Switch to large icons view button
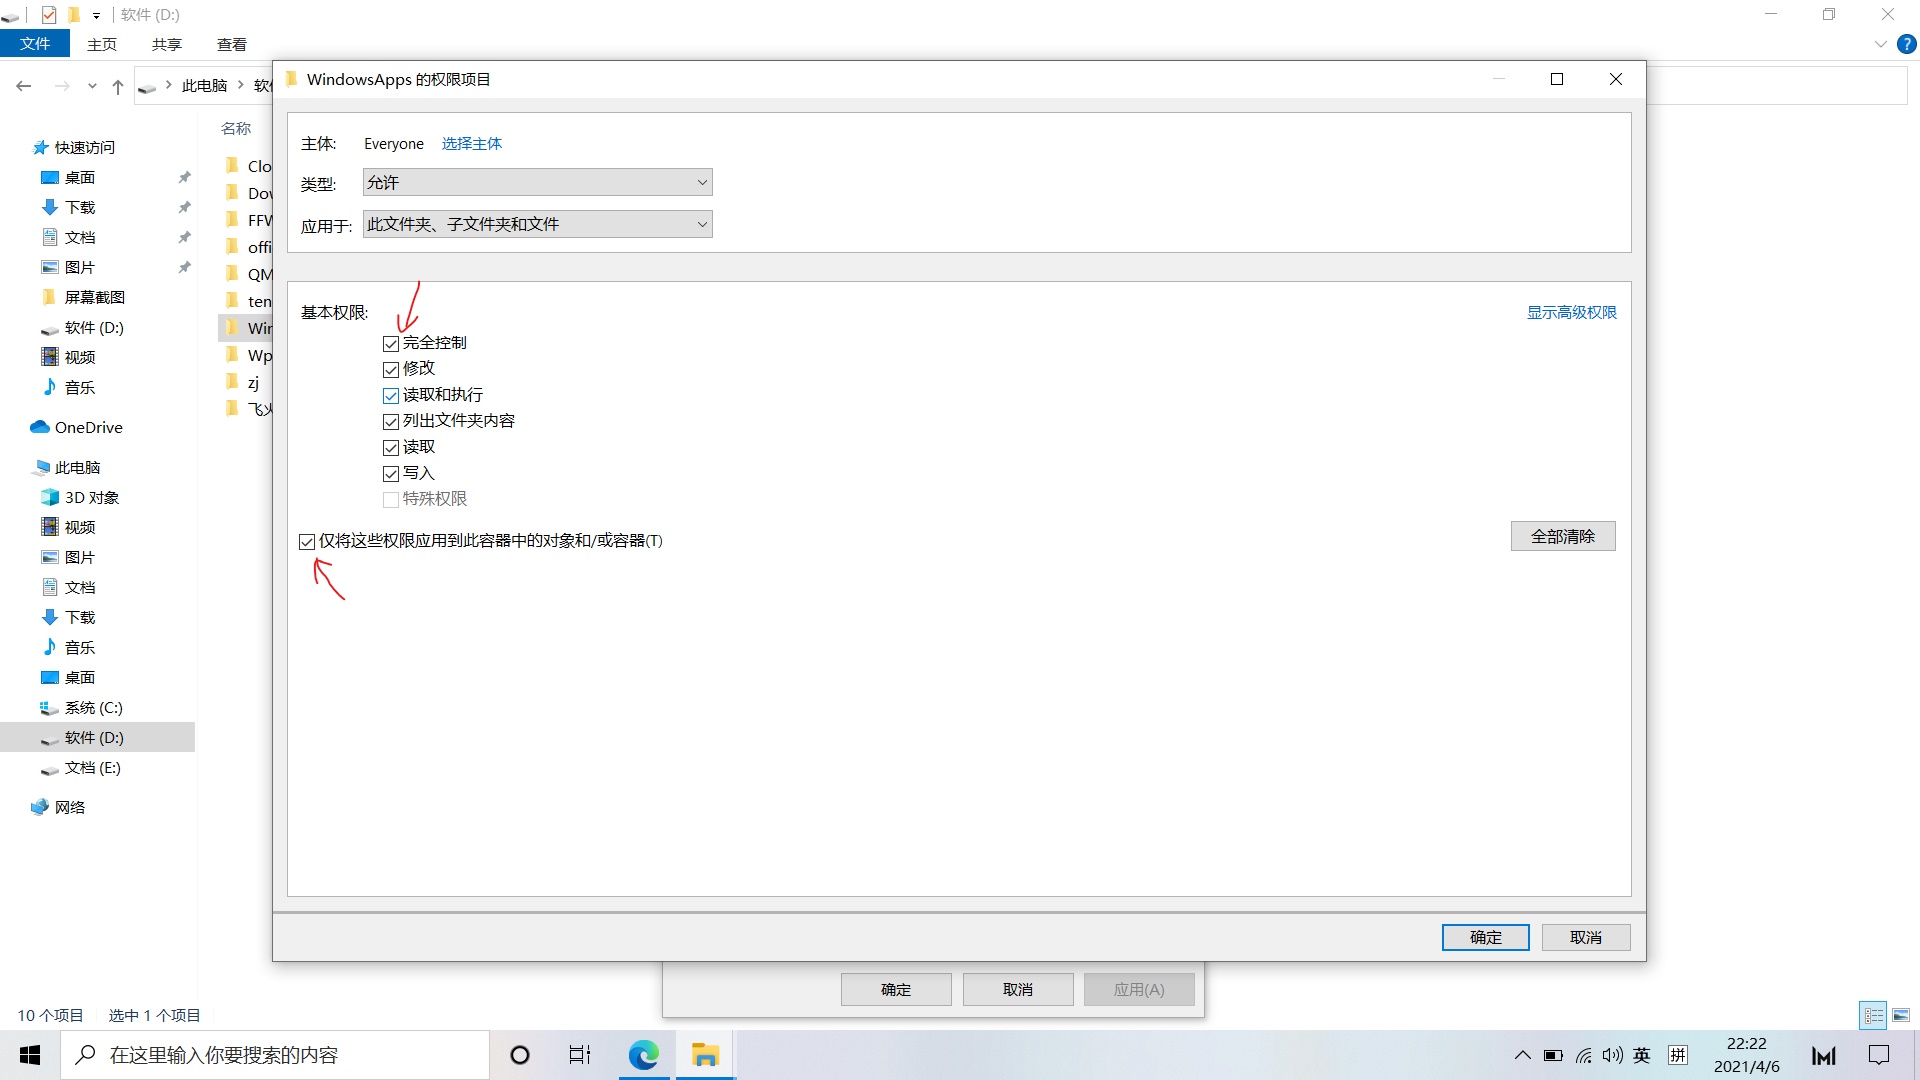Image resolution: width=1920 pixels, height=1080 pixels. point(1901,1015)
